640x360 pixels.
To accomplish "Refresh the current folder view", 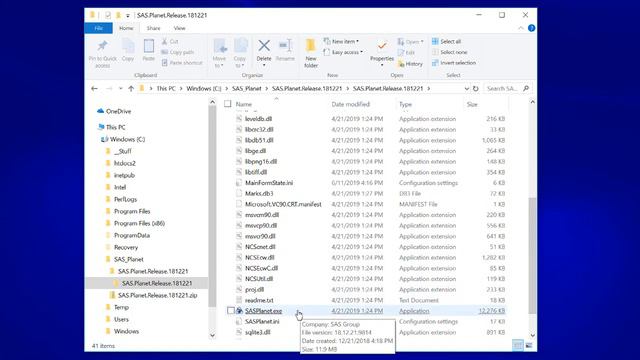I will click(476, 89).
